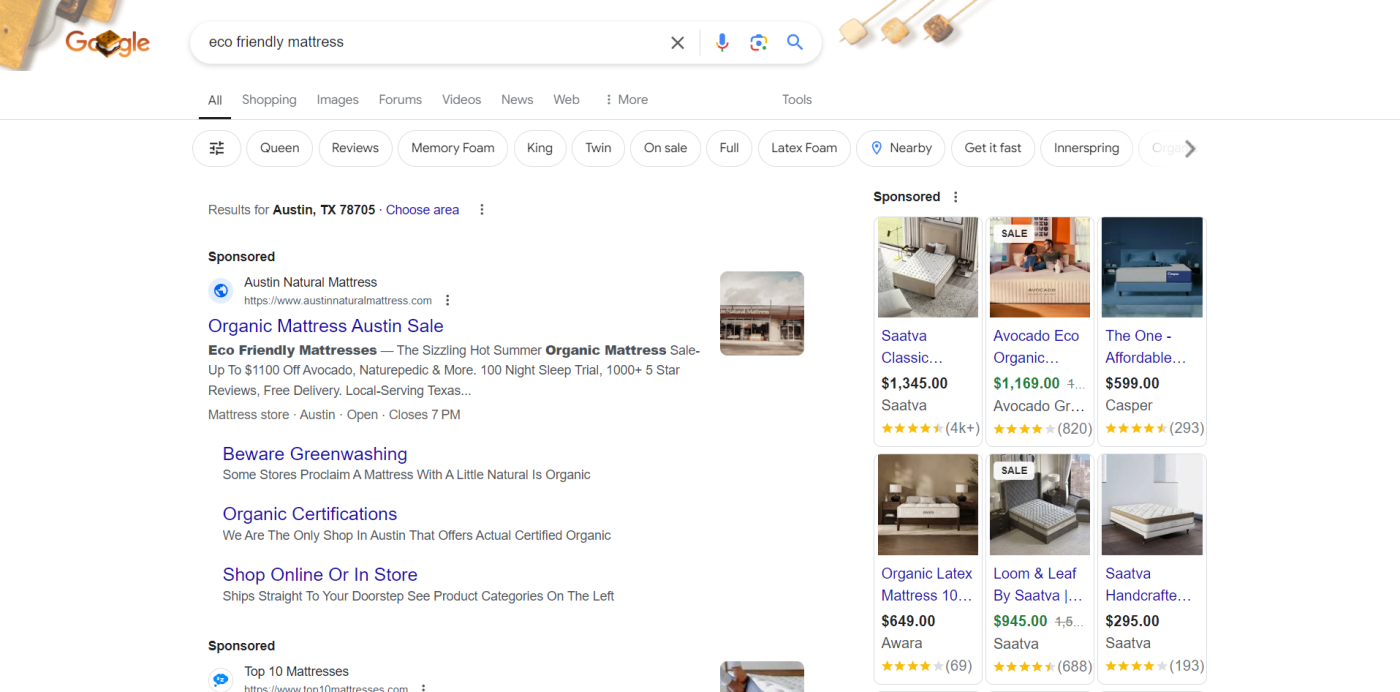Open Shop Online Or In Store sitelink
This screenshot has width=1400, height=692.
coord(320,575)
